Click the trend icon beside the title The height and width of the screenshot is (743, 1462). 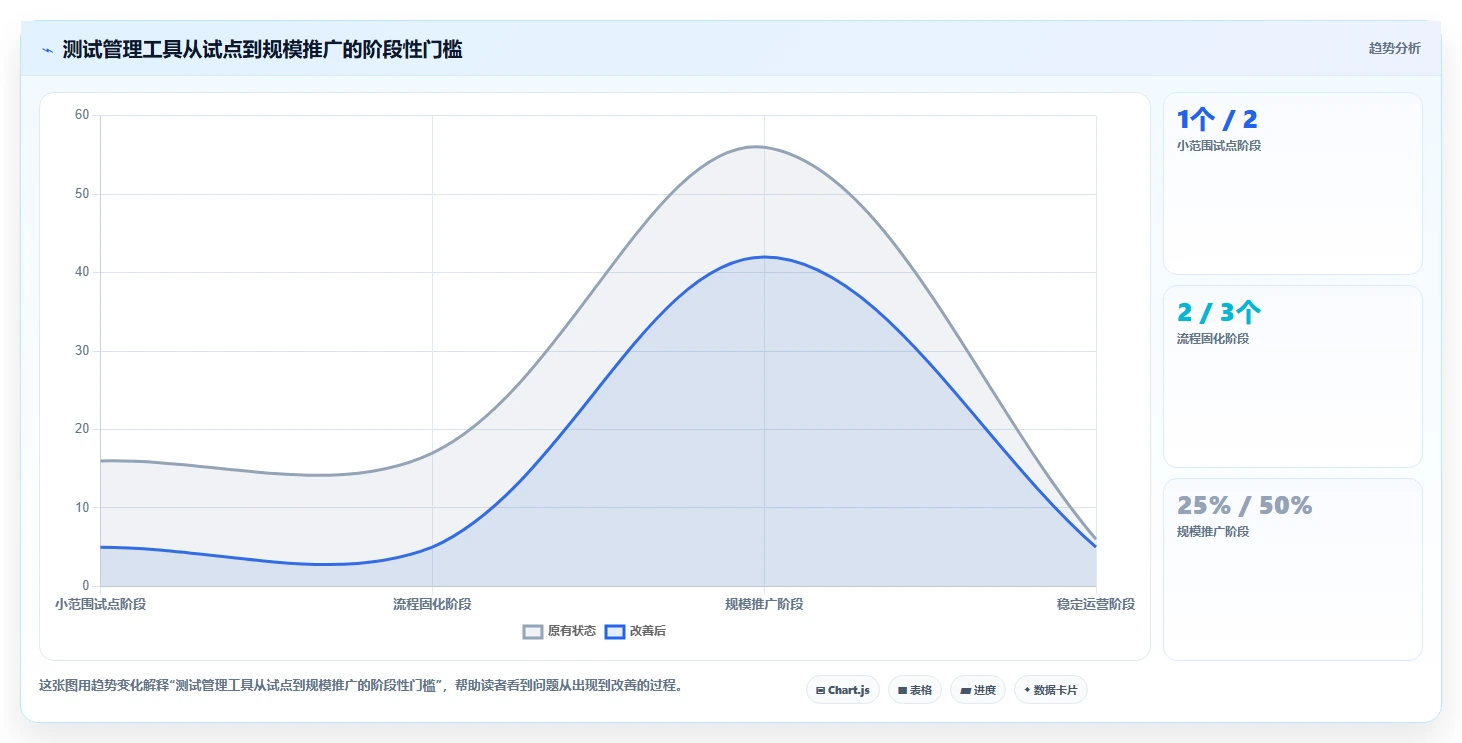(47, 50)
